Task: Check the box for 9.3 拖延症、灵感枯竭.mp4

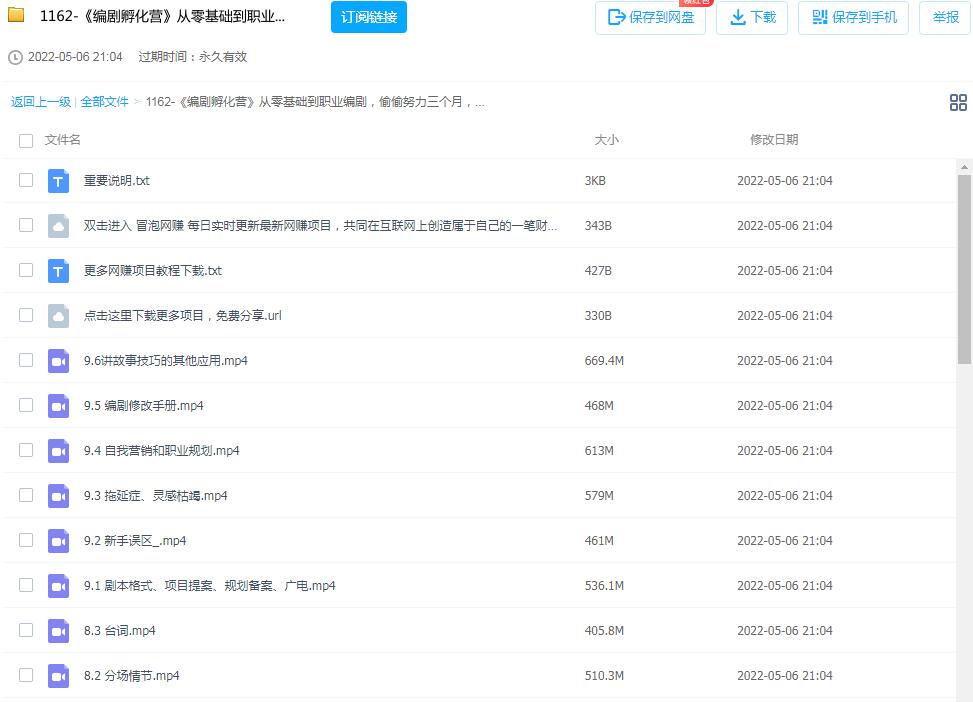Action: 26,495
